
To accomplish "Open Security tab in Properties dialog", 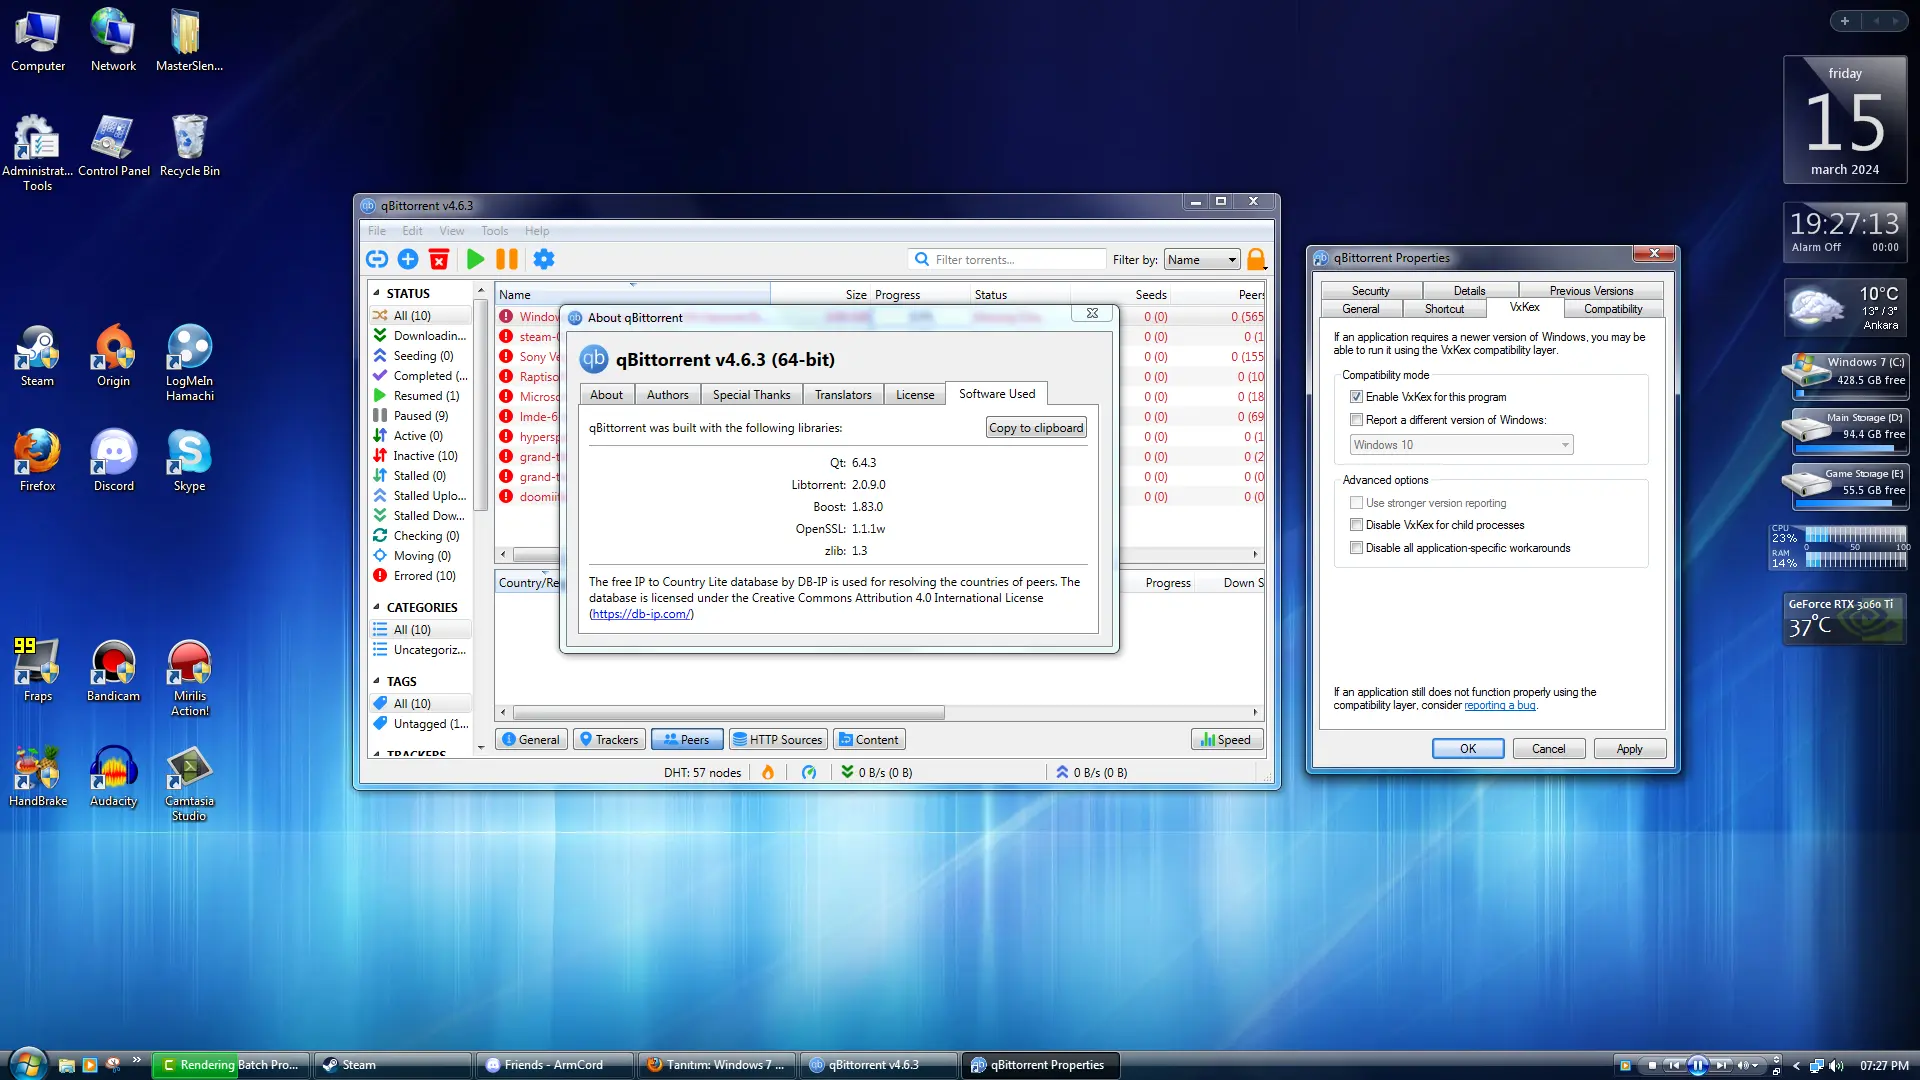I will point(1370,291).
